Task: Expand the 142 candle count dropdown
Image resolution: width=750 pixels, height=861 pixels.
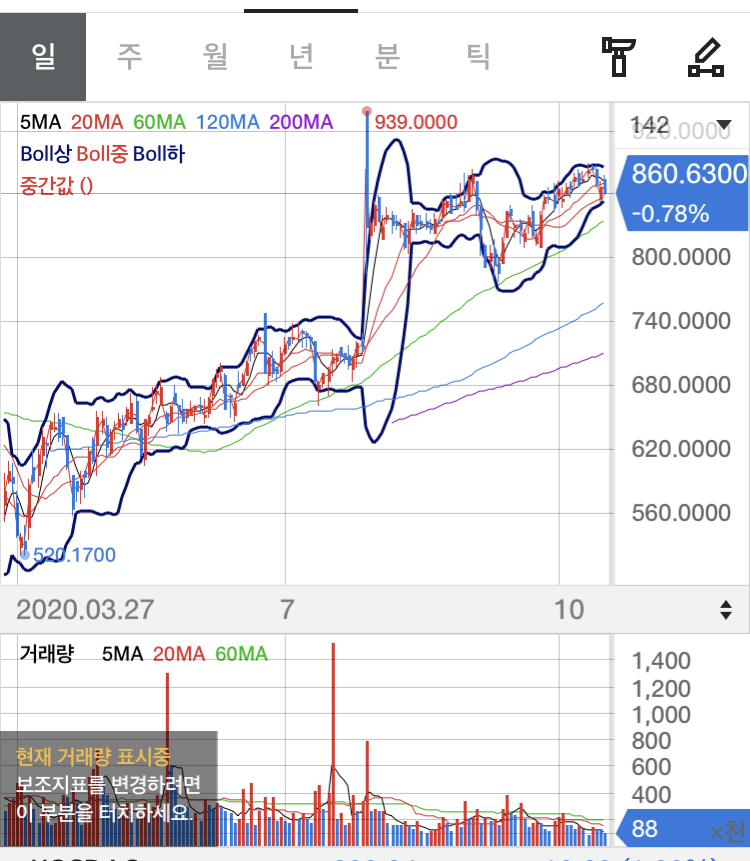Action: [x=680, y=125]
